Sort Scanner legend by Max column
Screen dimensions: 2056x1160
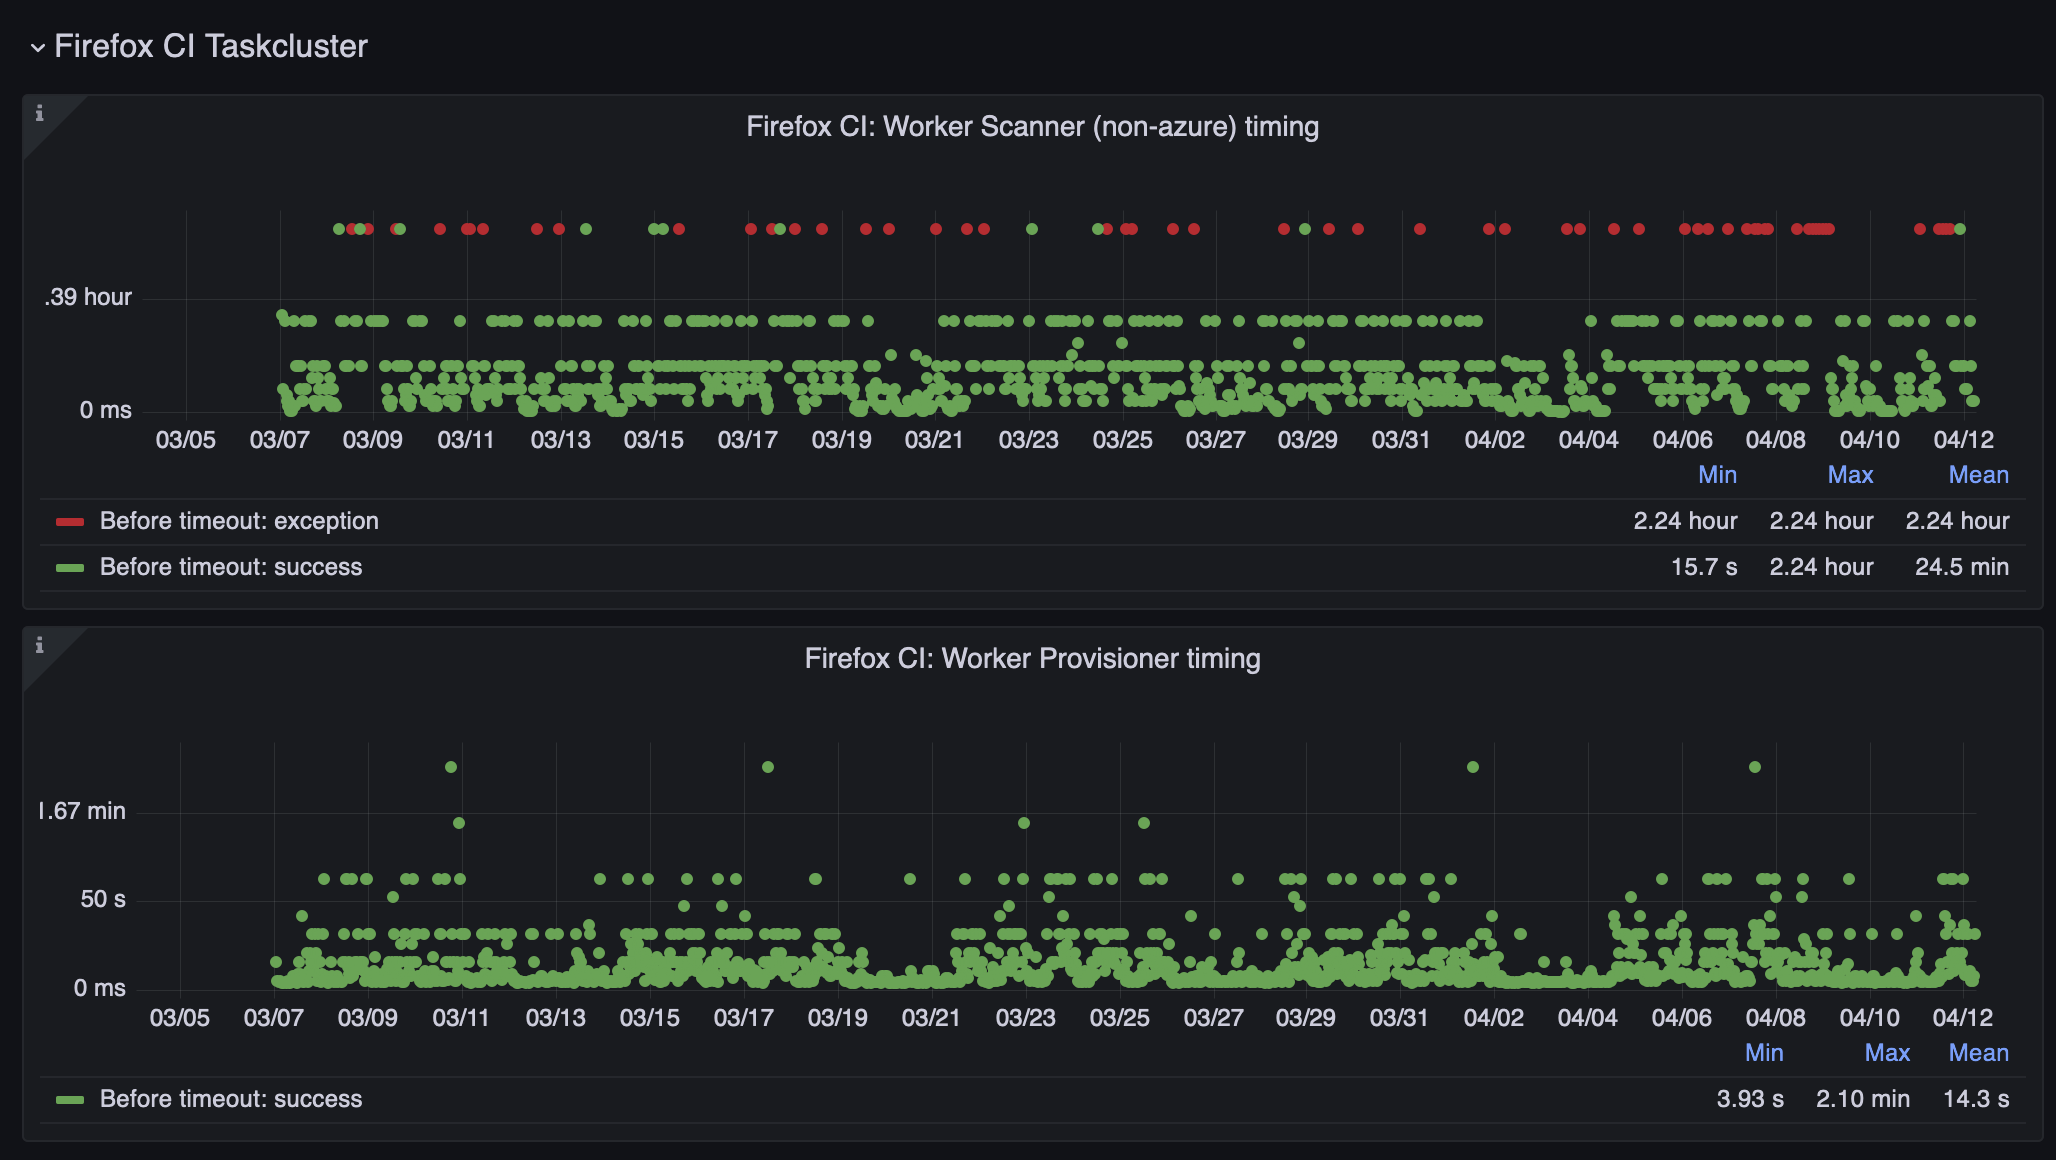1850,475
